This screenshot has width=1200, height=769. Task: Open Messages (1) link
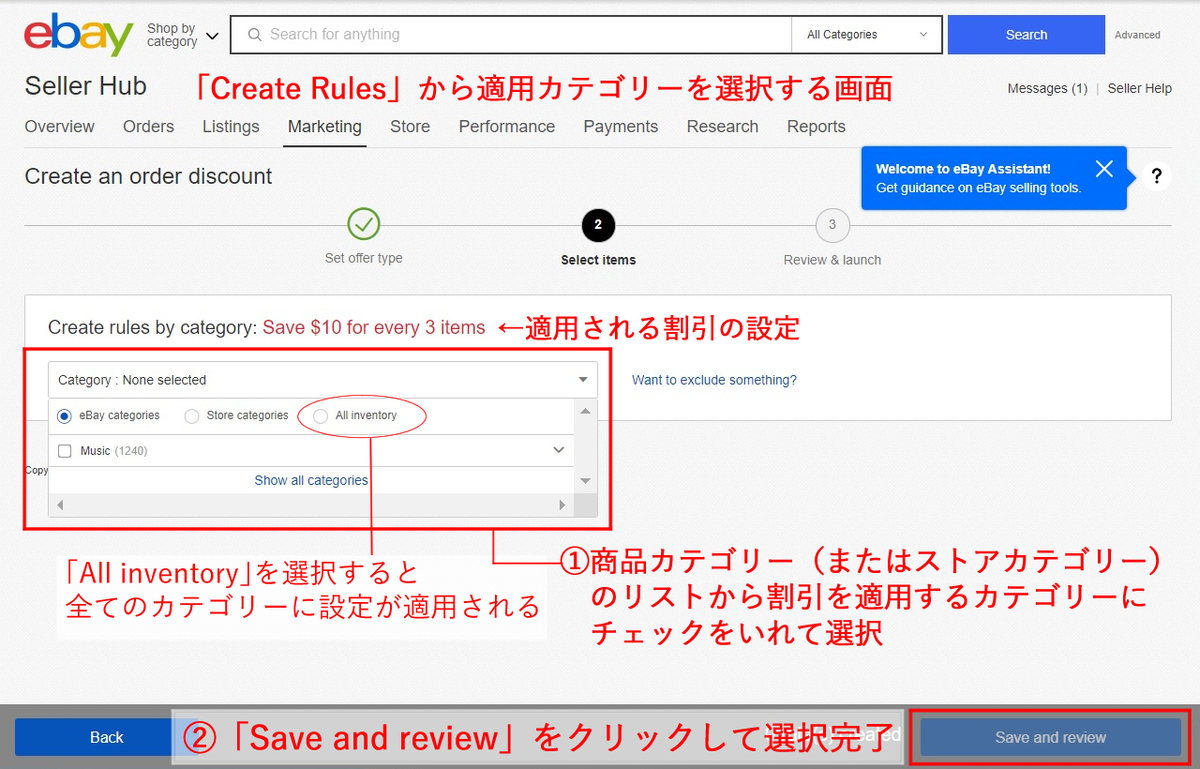1048,89
